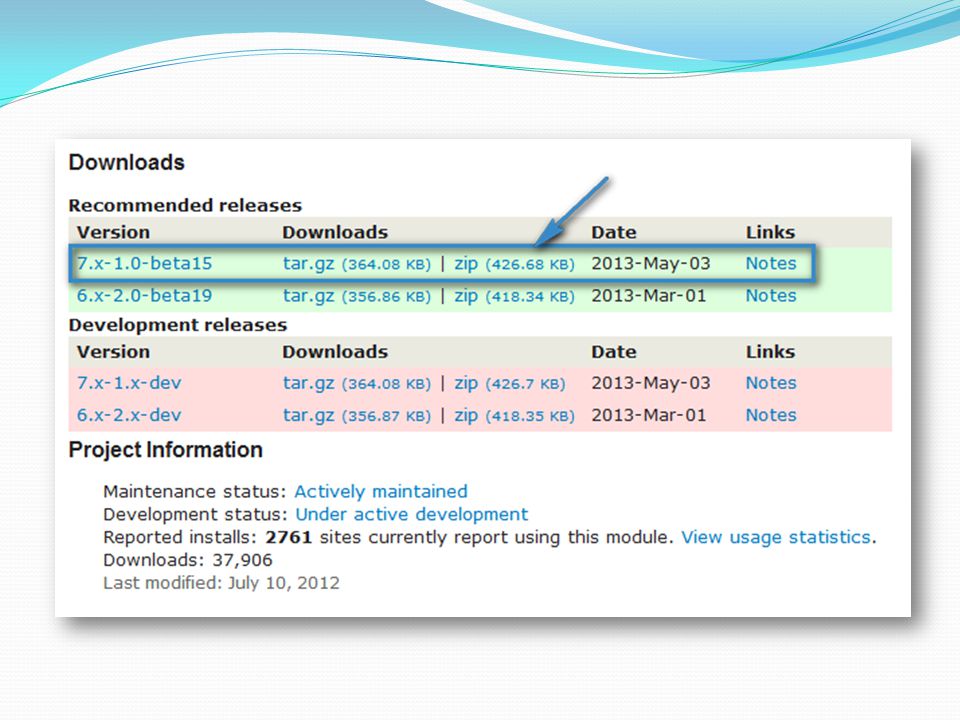Viewport: 960px width, 720px height.
Task: Select the Development releases heading
Action: [x=178, y=324]
